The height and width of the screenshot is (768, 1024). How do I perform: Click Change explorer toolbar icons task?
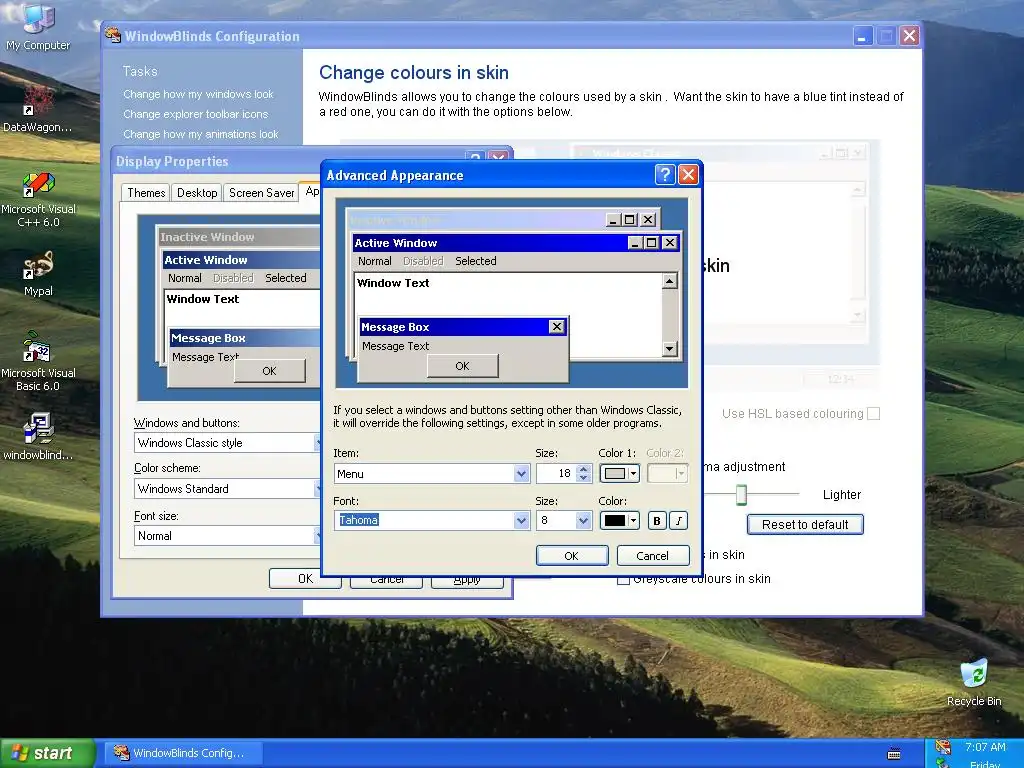195,114
